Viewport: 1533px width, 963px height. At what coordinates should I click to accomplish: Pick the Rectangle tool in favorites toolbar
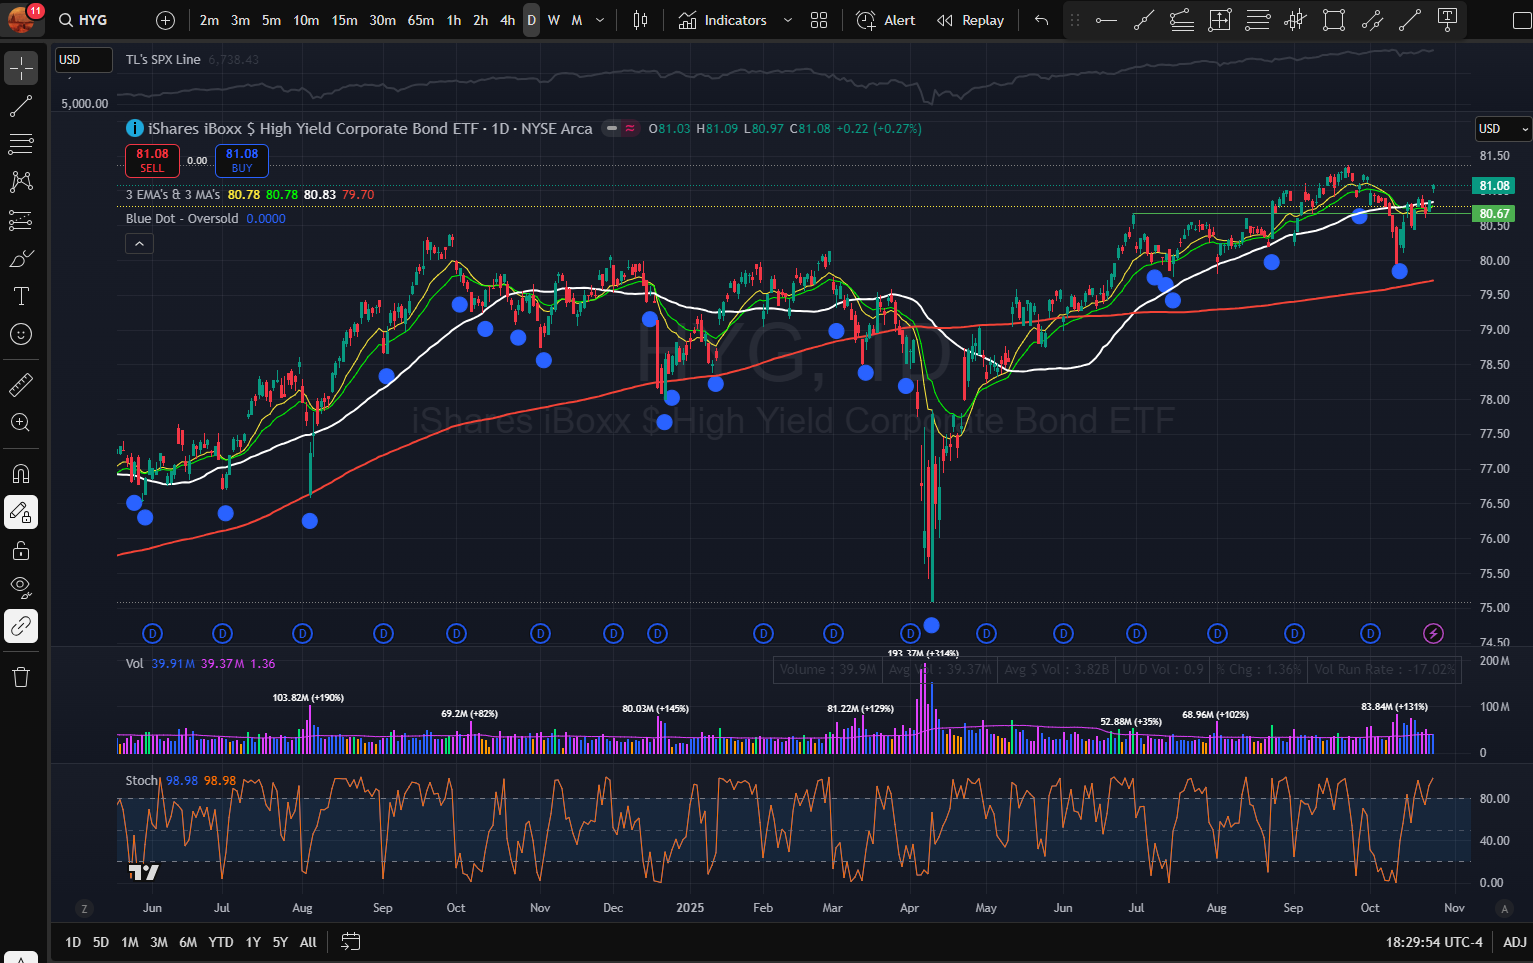pyautogui.click(x=1333, y=20)
